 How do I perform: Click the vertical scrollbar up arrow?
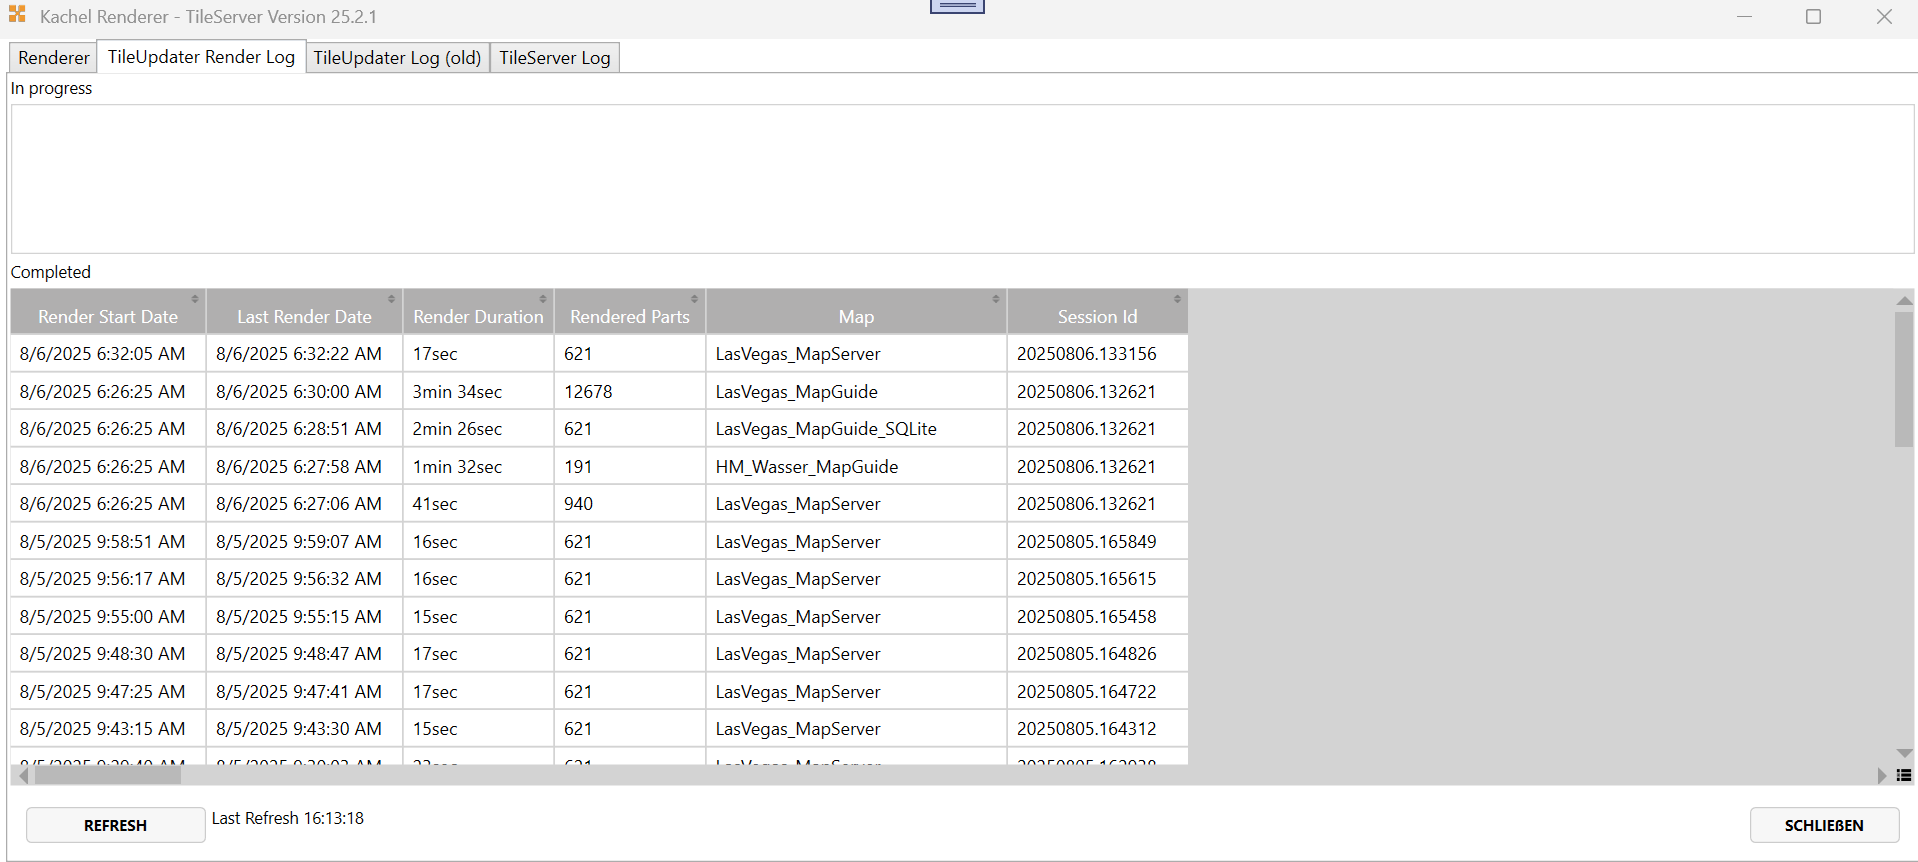[x=1904, y=300]
